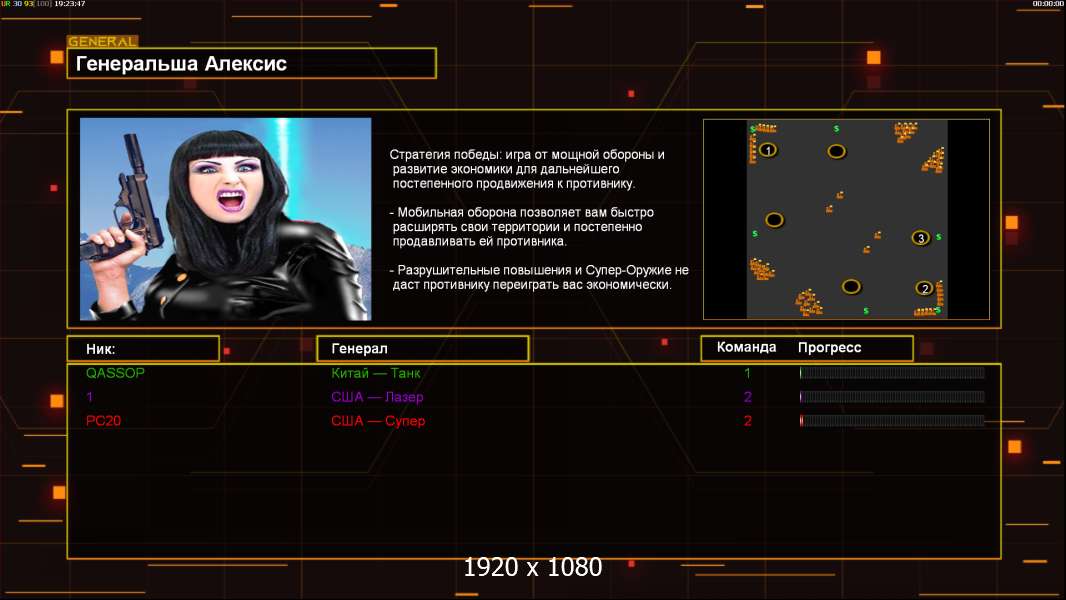The width and height of the screenshot is (1066, 600).
Task: Select player nickname PC20
Action: coord(103,421)
